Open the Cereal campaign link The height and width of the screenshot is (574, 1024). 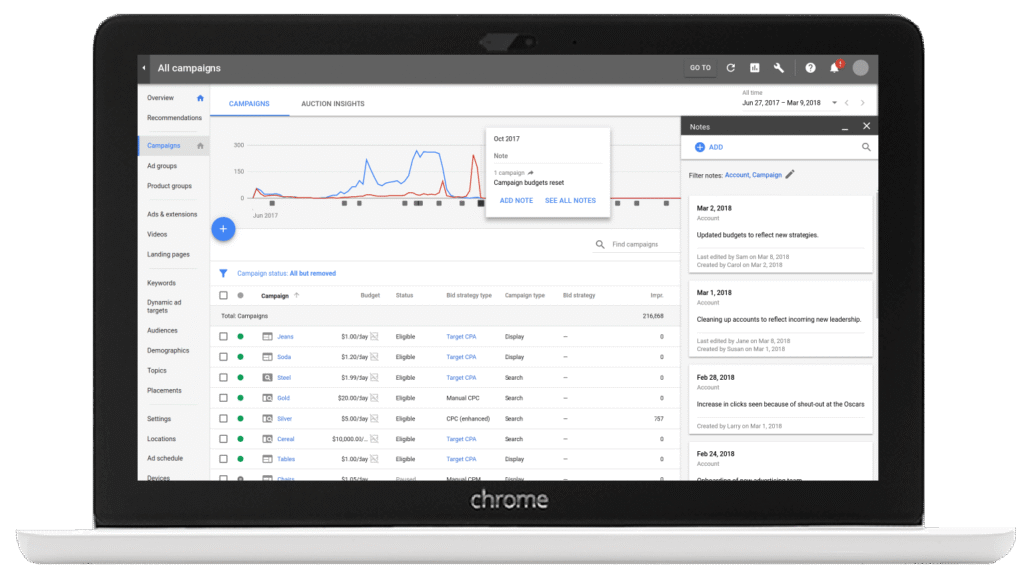click(285, 439)
